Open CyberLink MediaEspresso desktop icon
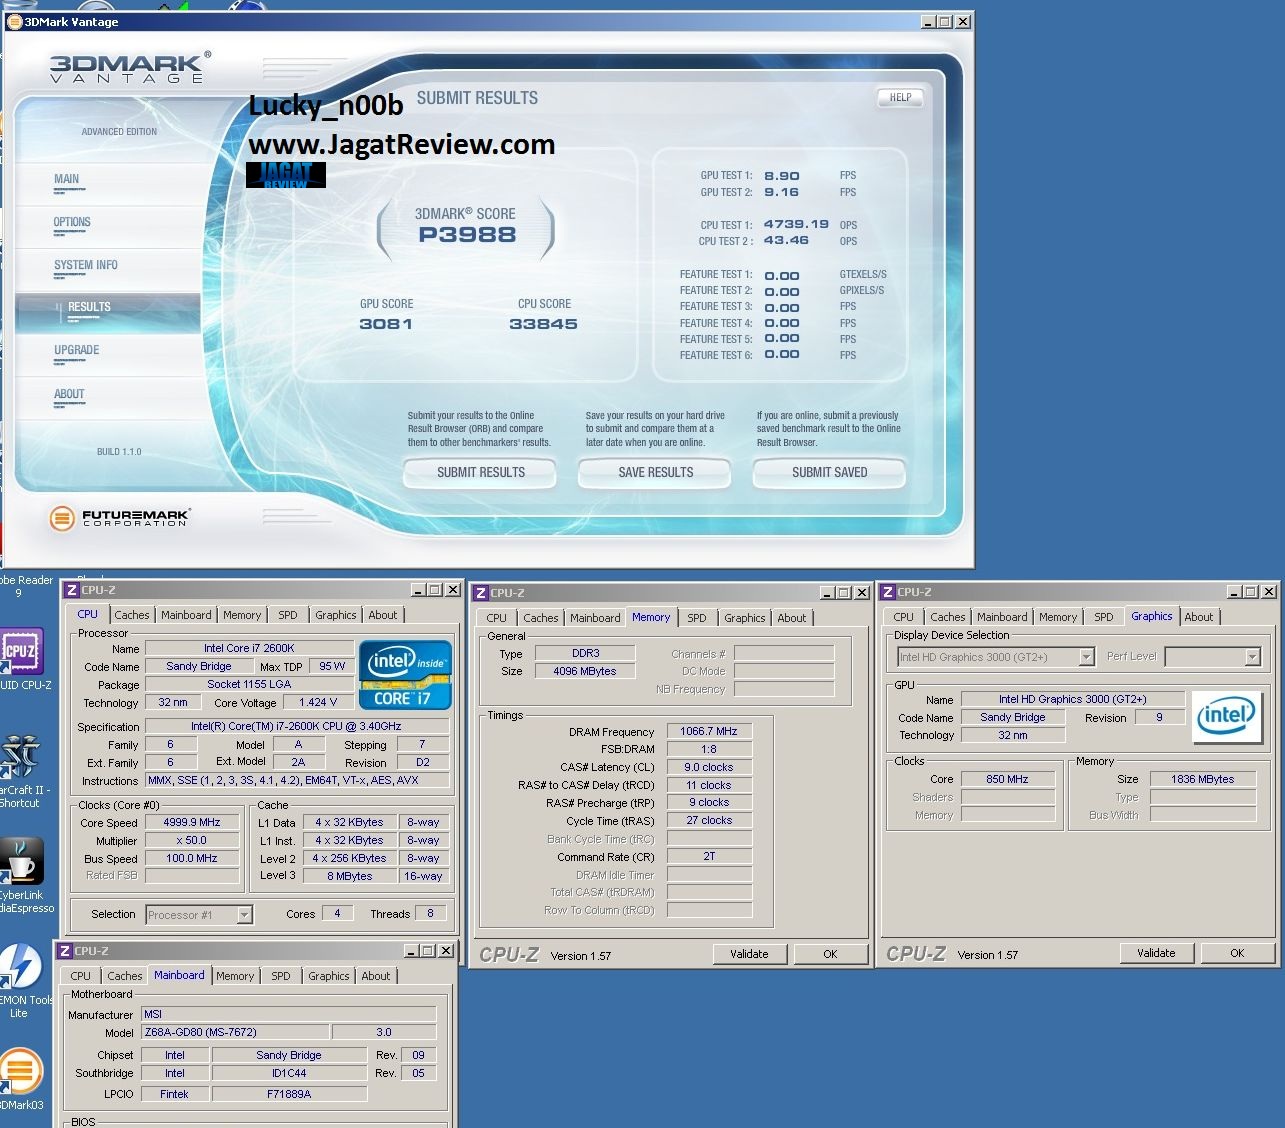This screenshot has height=1128, width=1285. 20,862
